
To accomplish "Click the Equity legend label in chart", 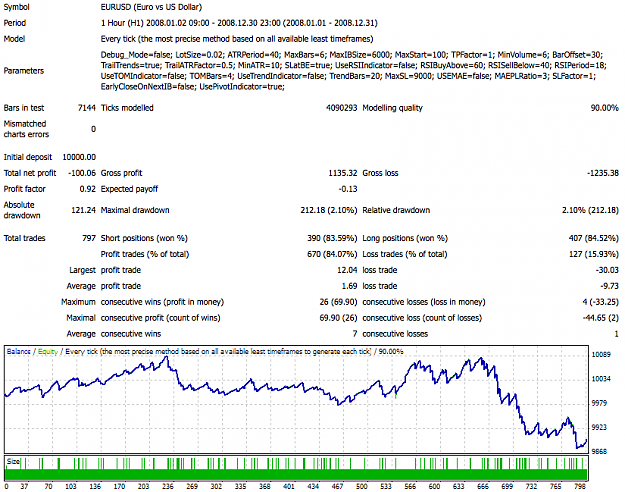I will pos(48,352).
